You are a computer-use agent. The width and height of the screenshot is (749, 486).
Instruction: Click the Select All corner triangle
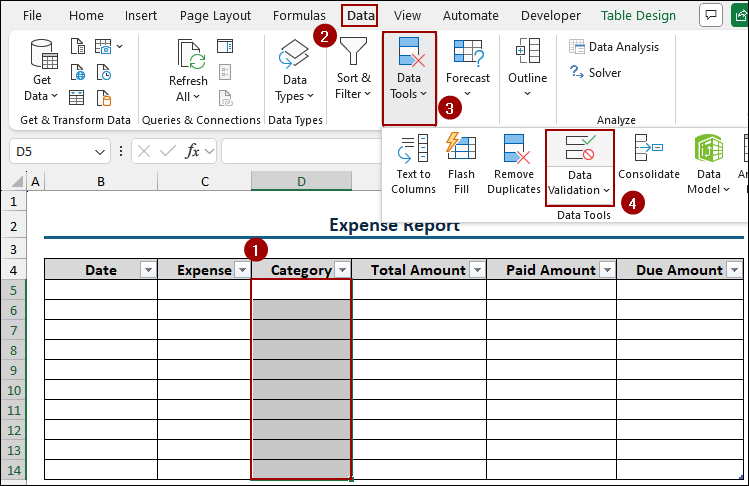point(17,181)
